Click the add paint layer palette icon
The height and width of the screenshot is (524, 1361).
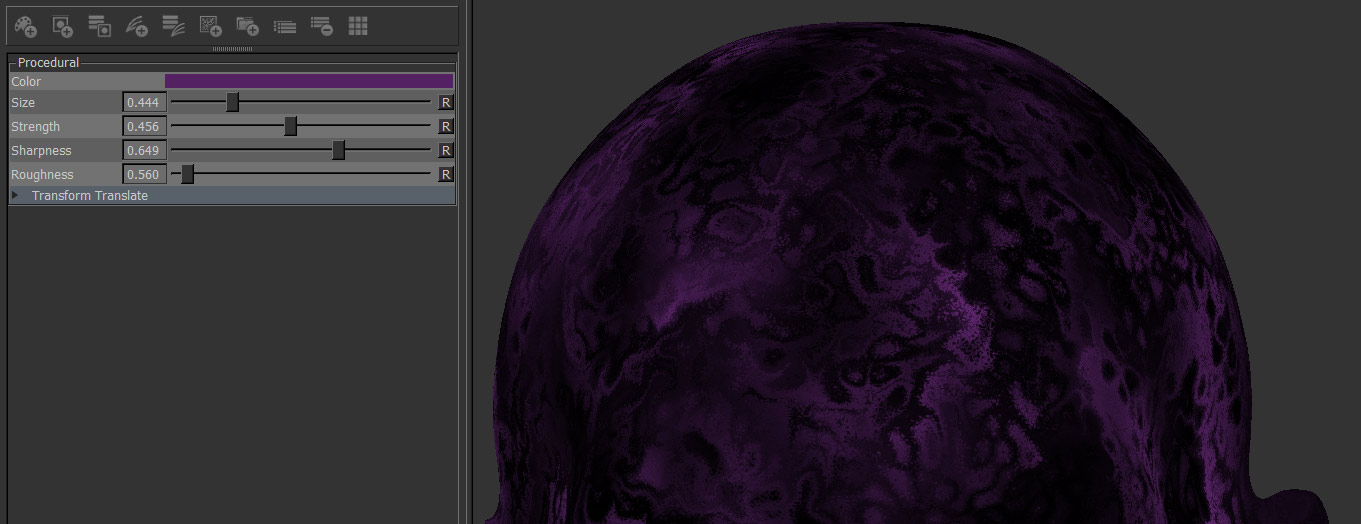(x=26, y=26)
